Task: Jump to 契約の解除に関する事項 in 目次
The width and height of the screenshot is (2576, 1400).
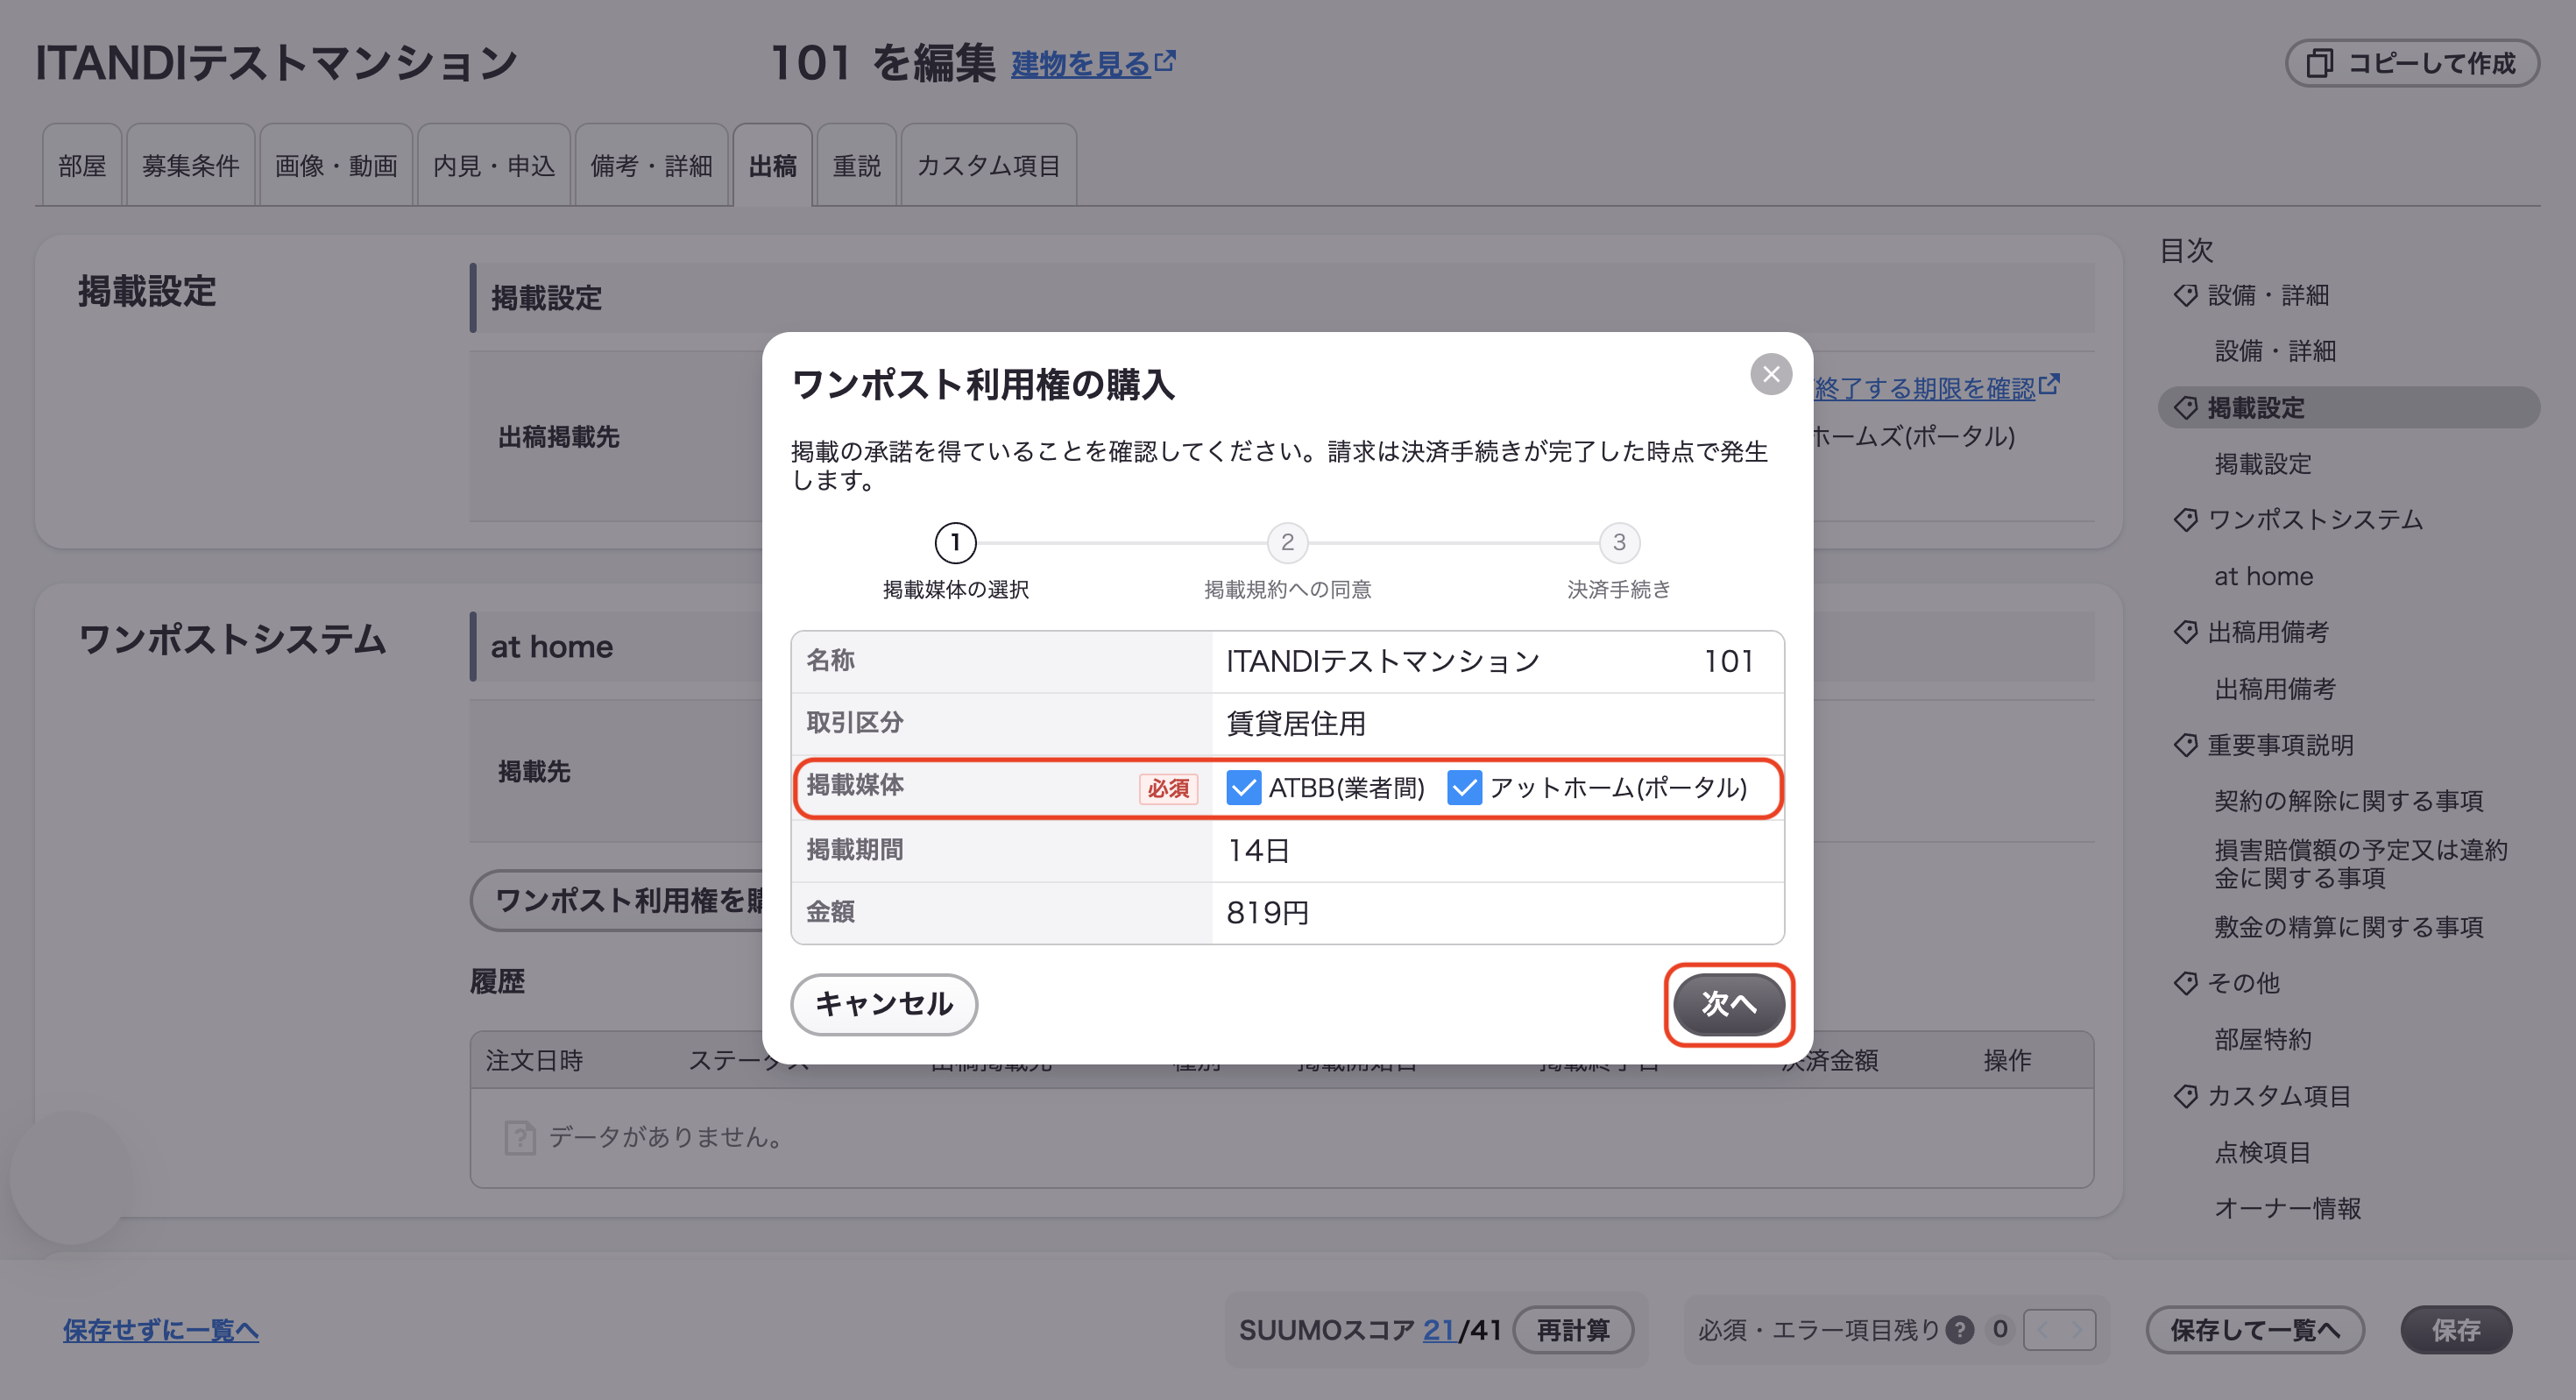Action: tap(2348, 801)
